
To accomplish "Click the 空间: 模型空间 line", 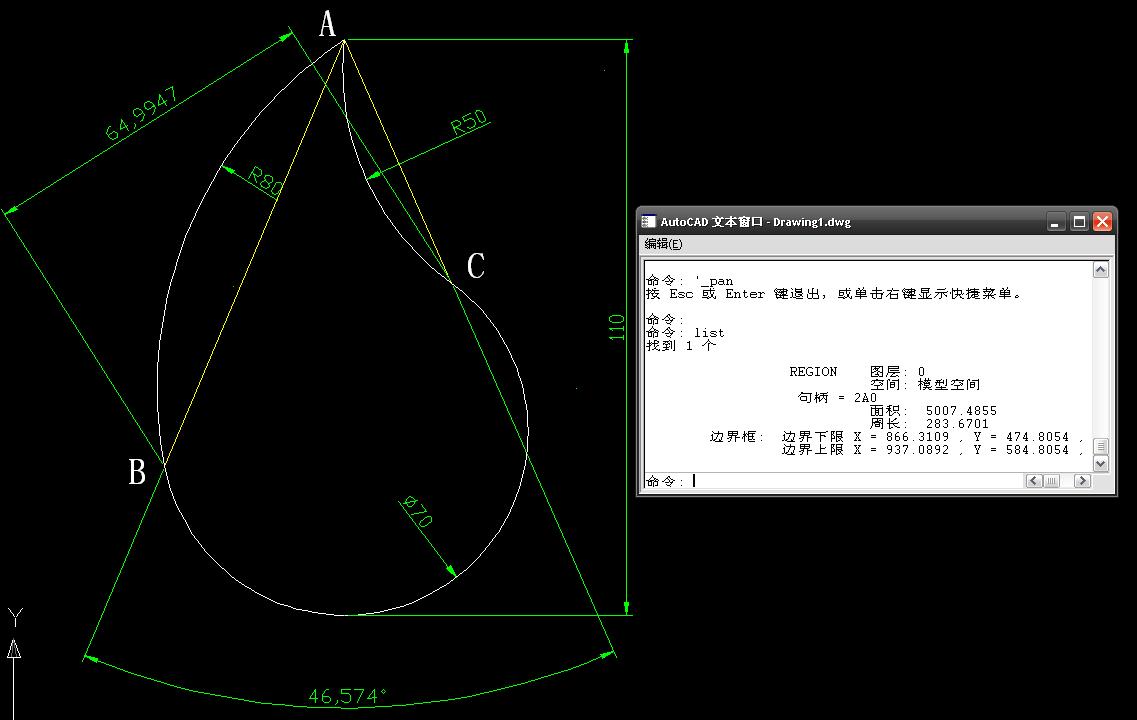I will point(925,385).
